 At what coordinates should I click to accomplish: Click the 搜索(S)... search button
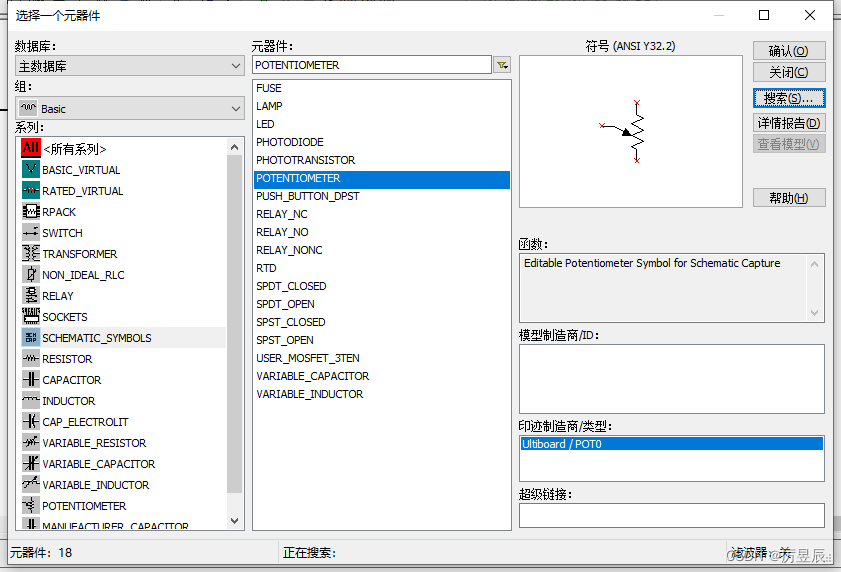[x=789, y=98]
